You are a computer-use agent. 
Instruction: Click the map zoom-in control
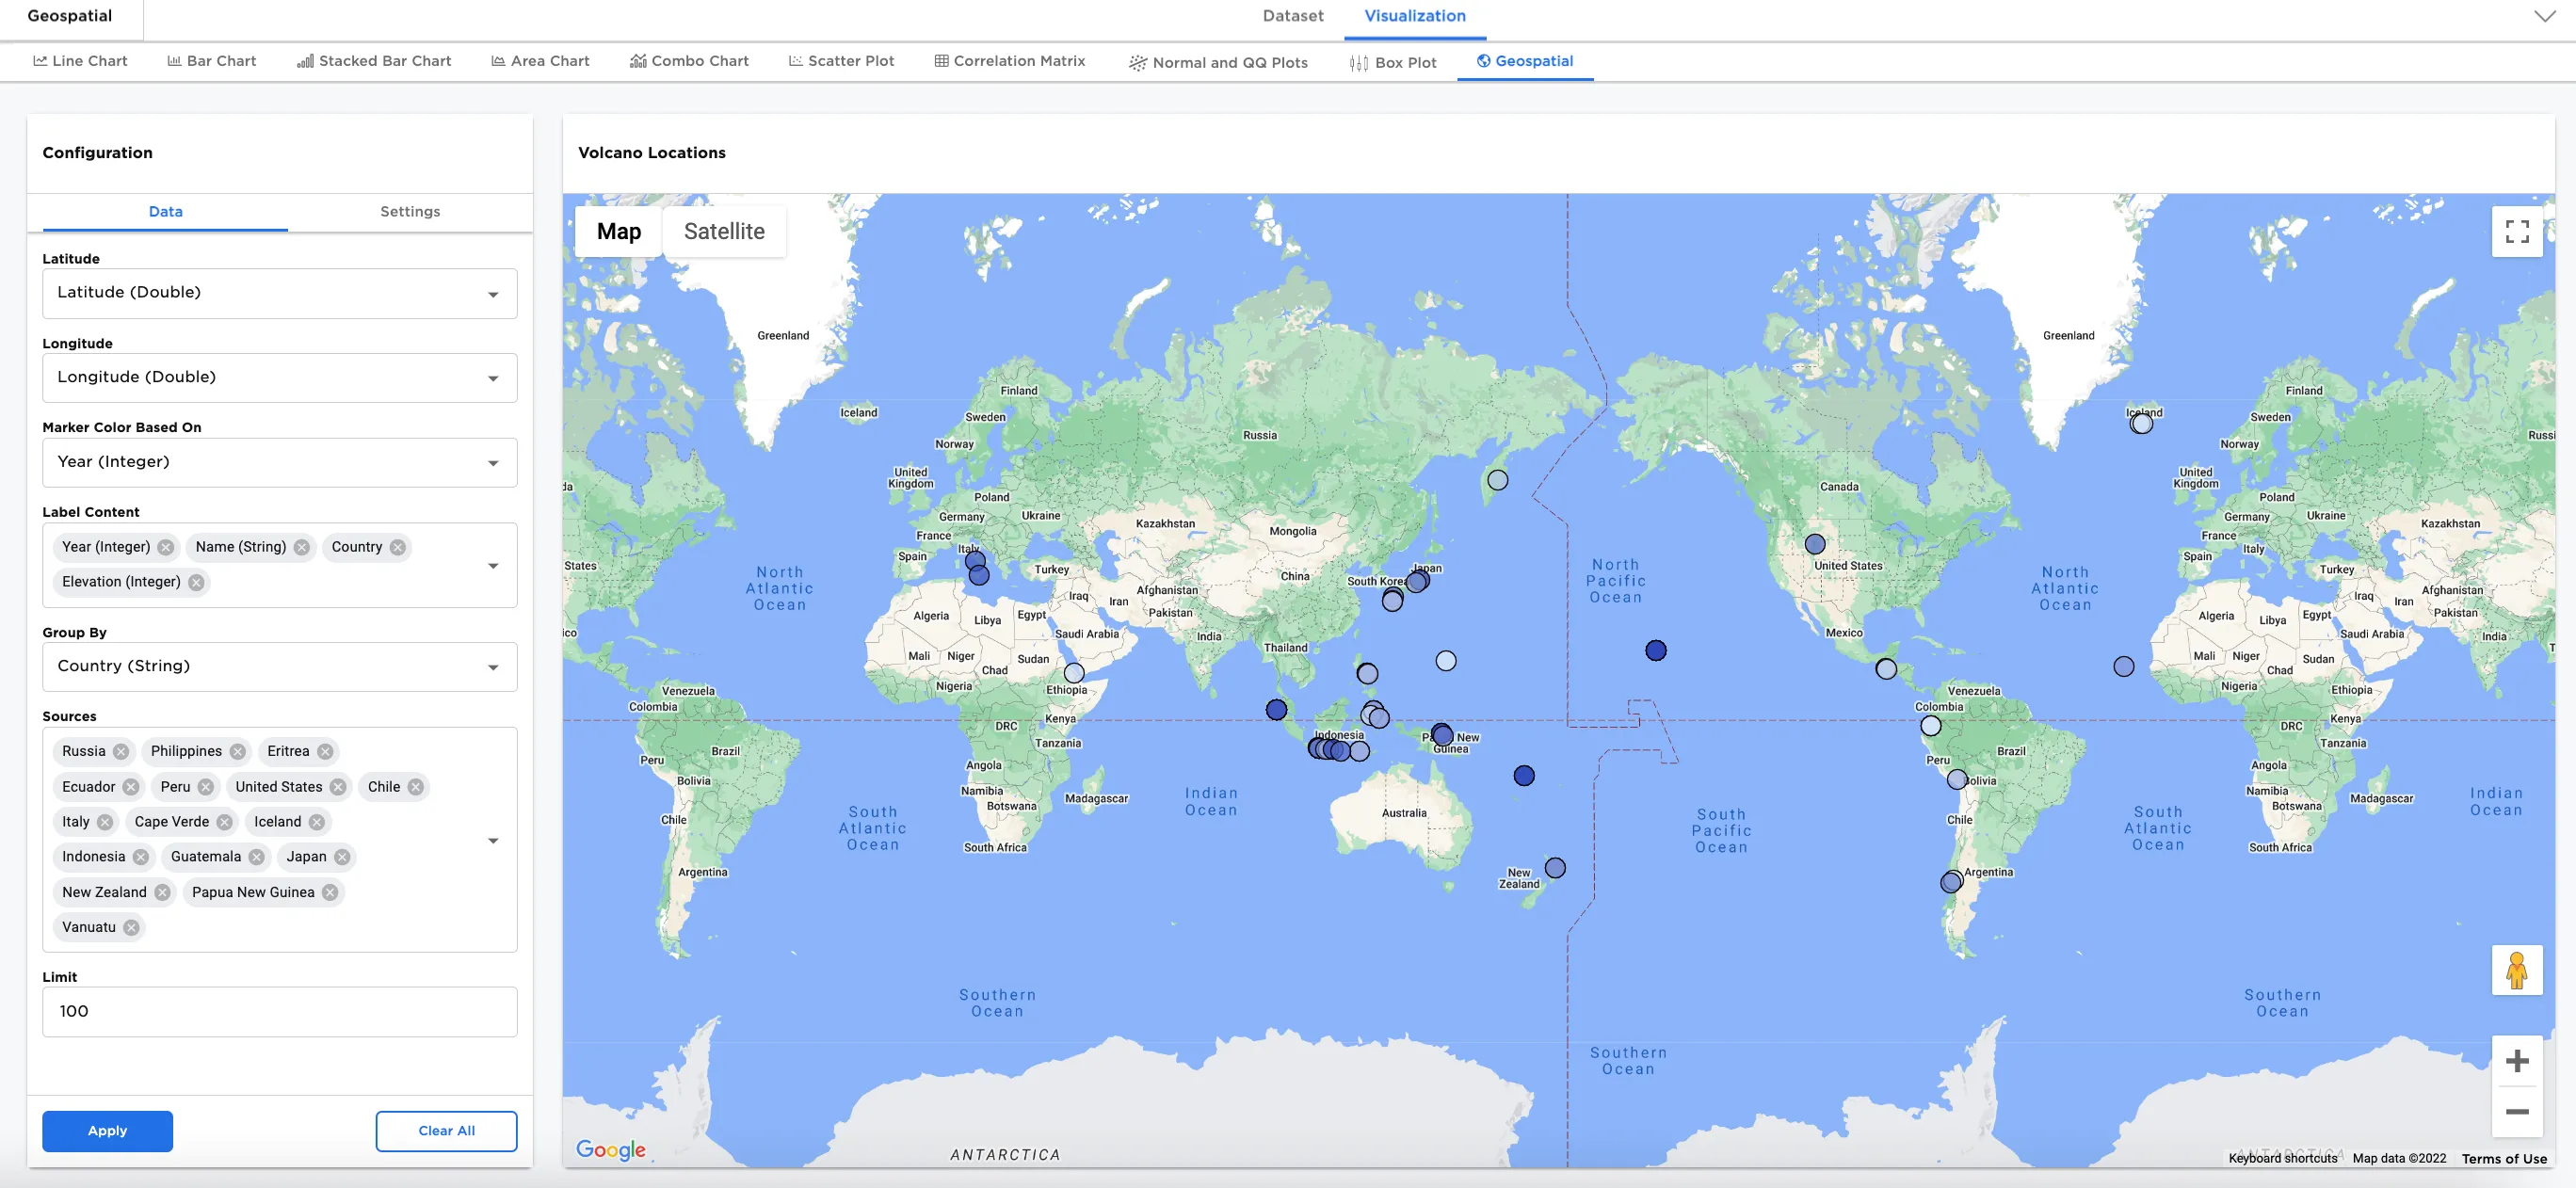(2518, 1060)
